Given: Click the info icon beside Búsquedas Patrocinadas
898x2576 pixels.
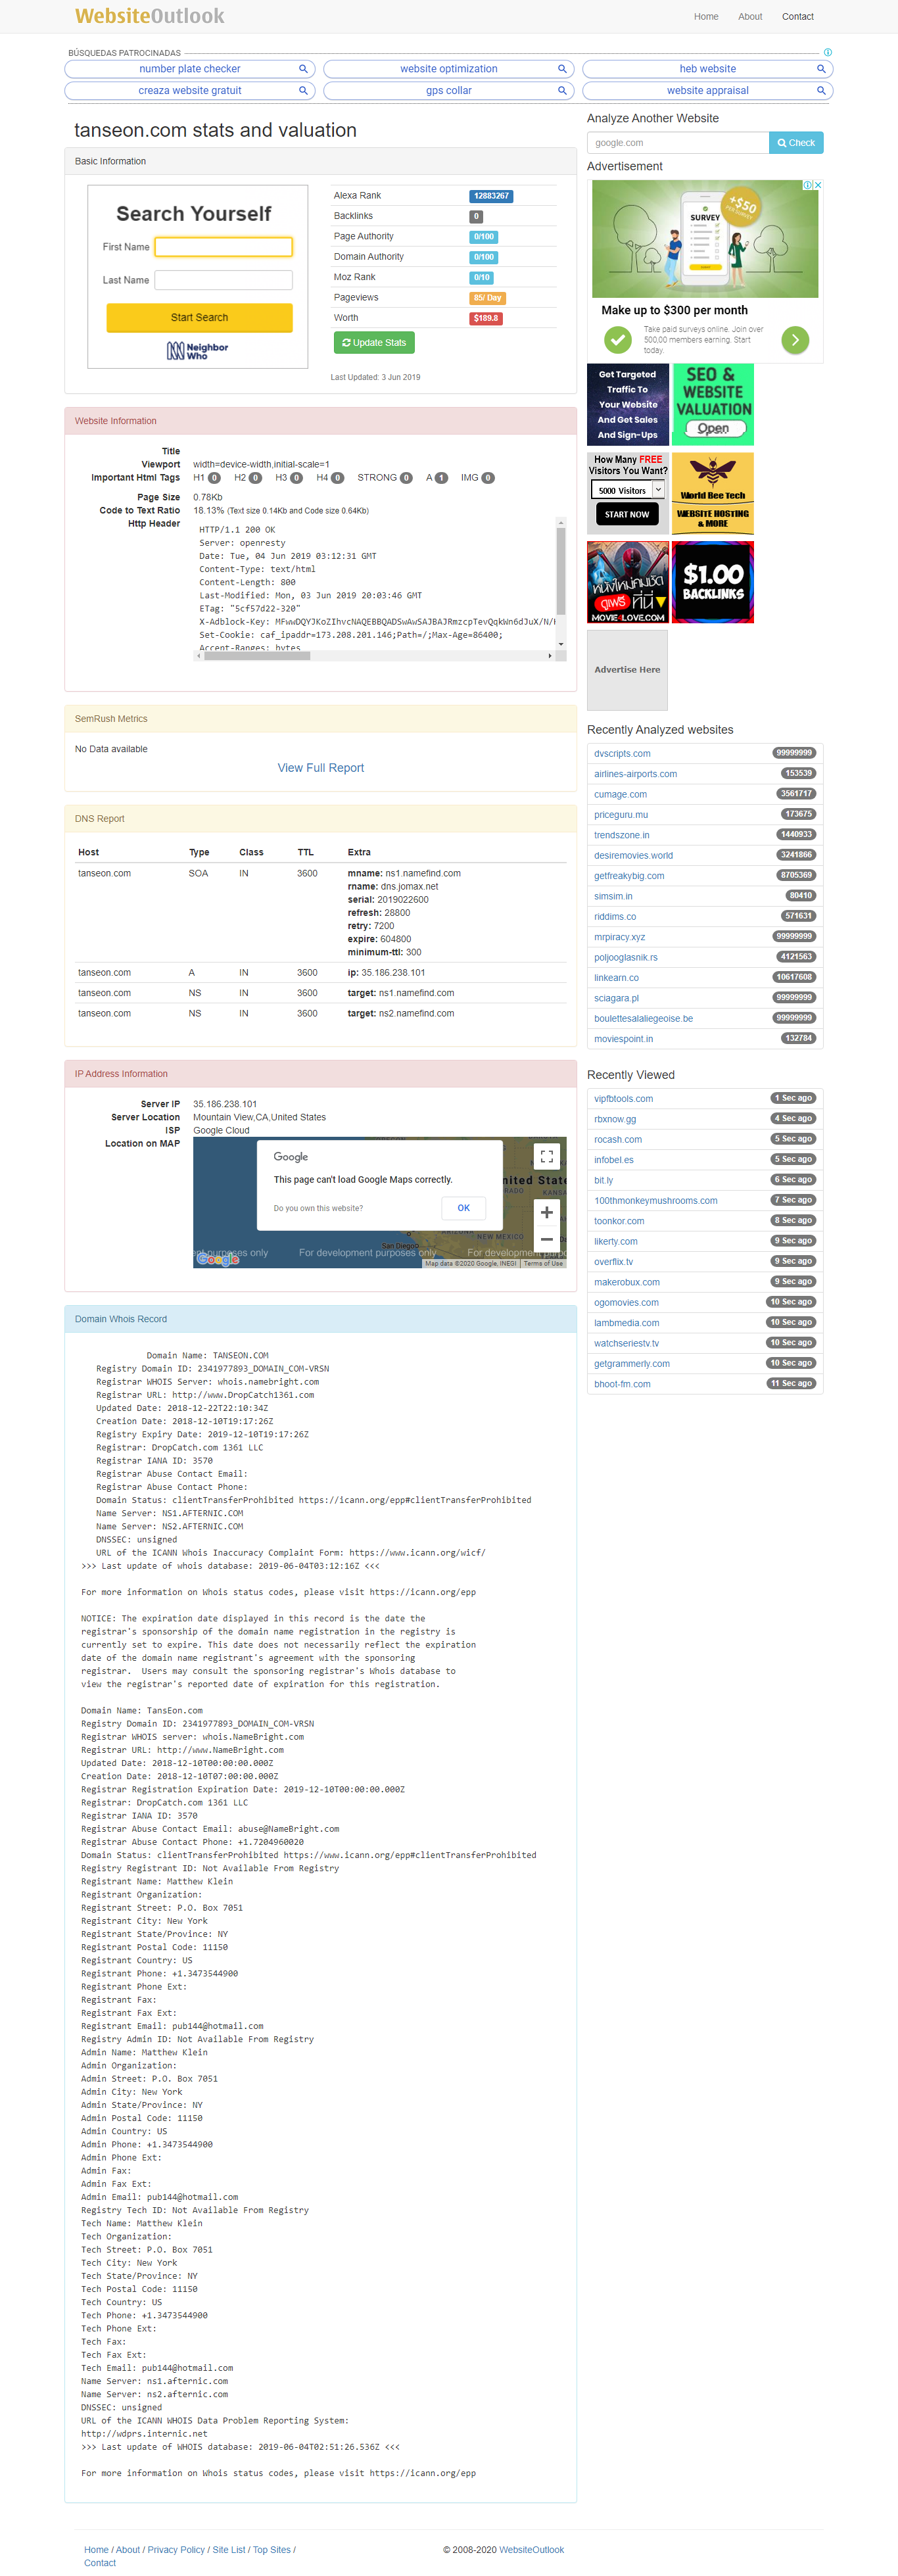Looking at the screenshot, I should point(828,52).
